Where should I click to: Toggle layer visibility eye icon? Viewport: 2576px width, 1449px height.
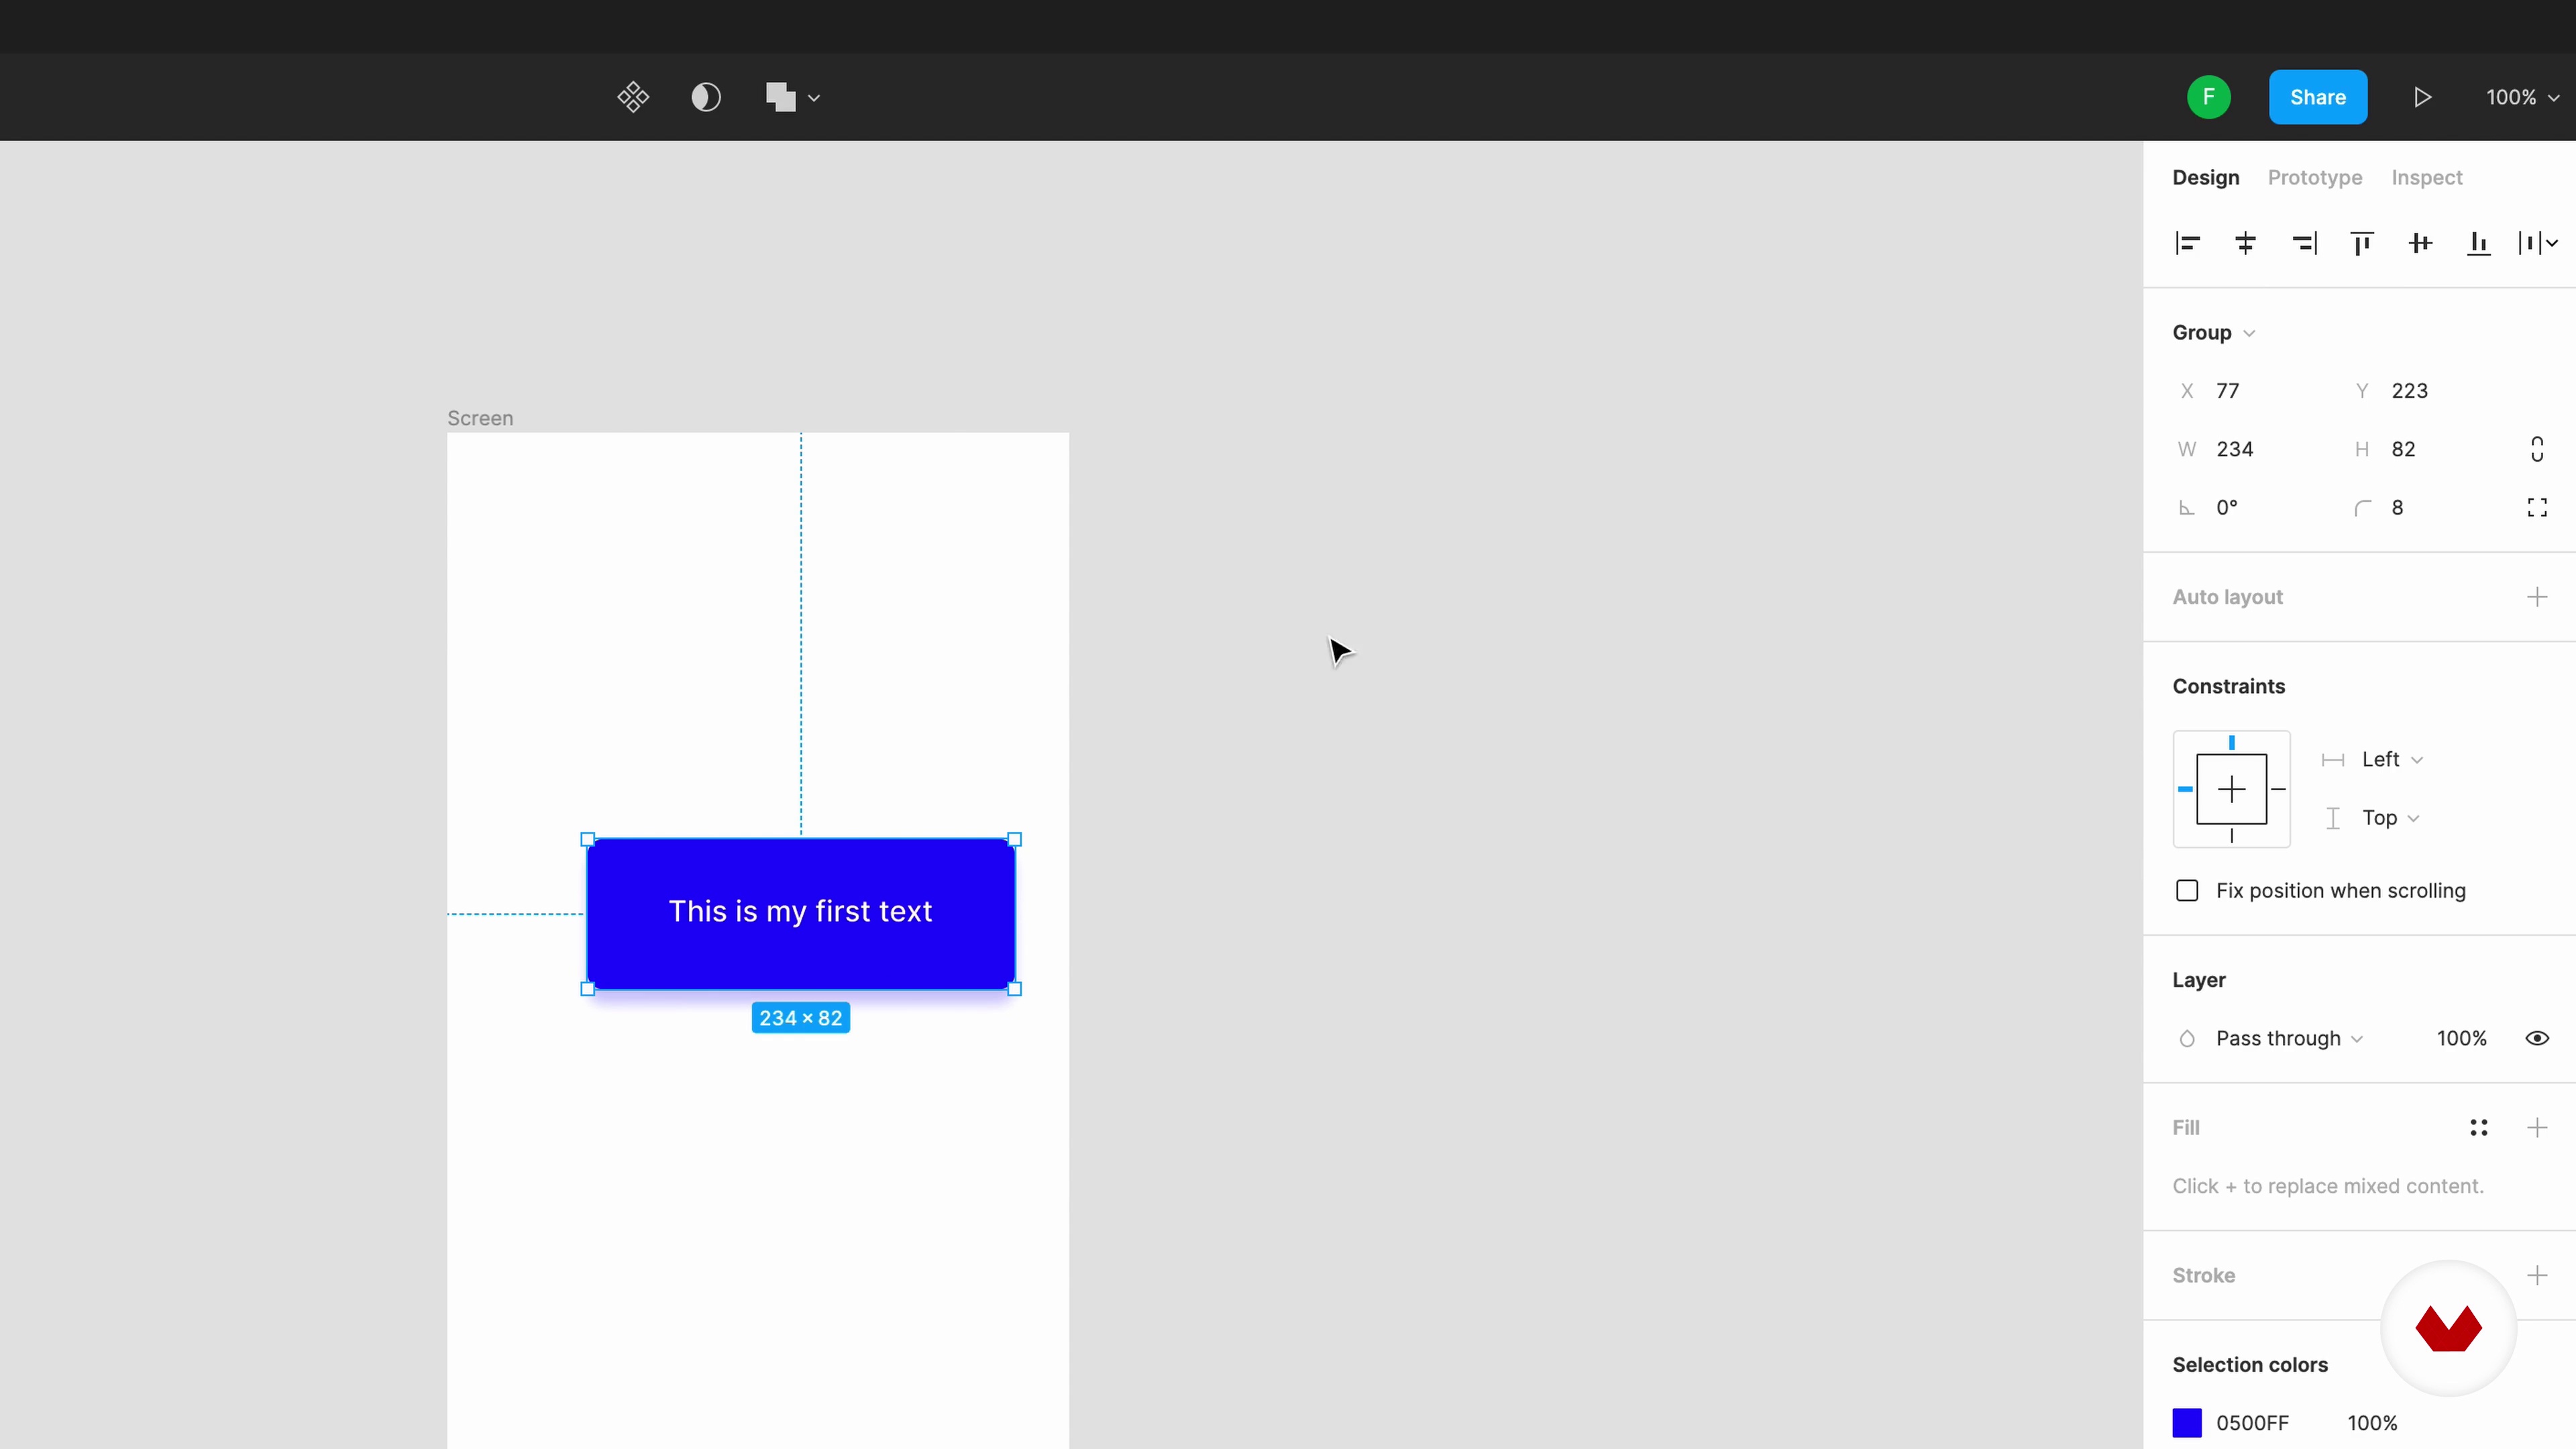pyautogui.click(x=2537, y=1039)
